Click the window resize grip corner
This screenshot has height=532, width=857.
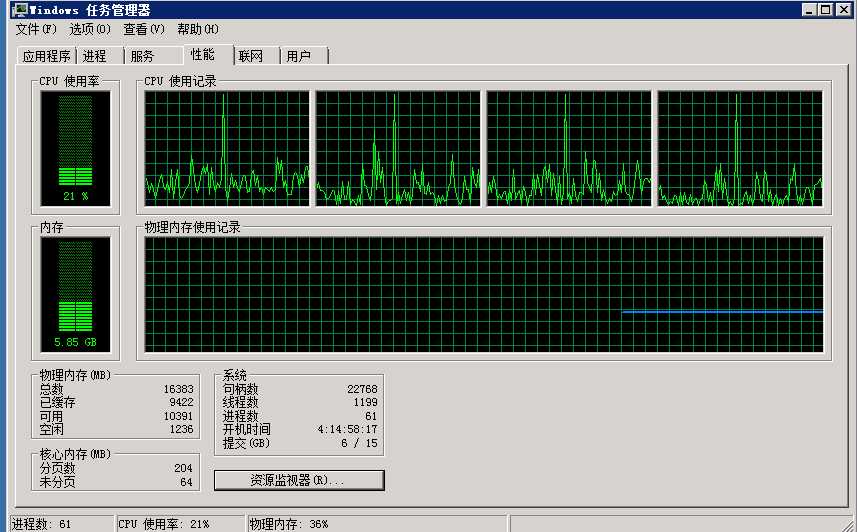(x=850, y=525)
